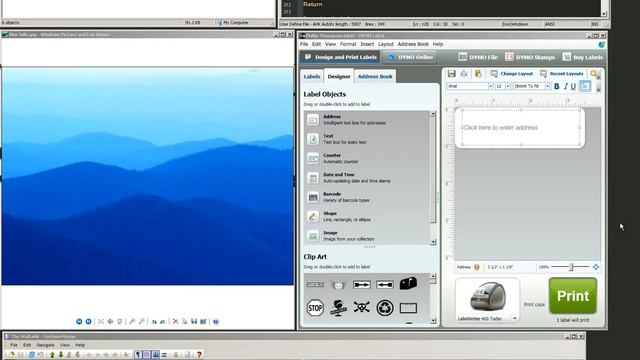The height and width of the screenshot is (360, 640).
Task: Toggle the highlighted alignment button
Action: (585, 86)
